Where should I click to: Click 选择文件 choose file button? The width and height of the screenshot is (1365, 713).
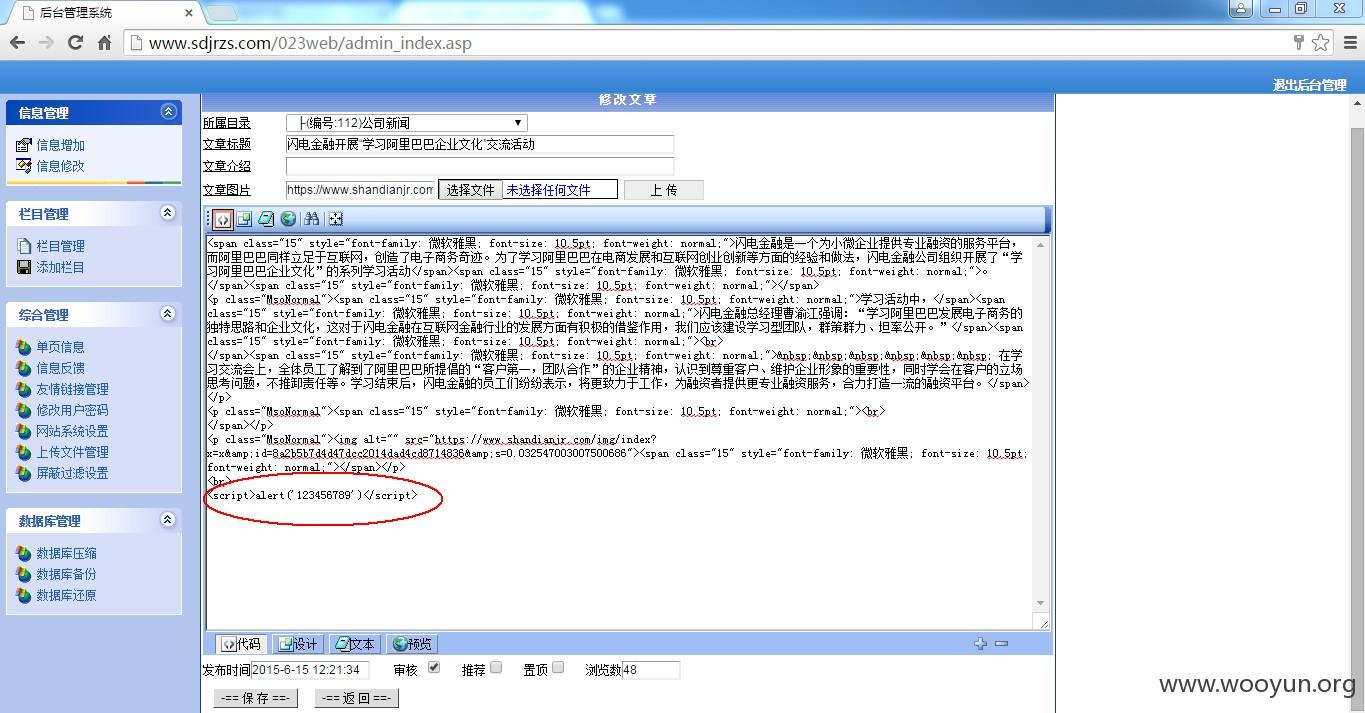pyautogui.click(x=470, y=190)
